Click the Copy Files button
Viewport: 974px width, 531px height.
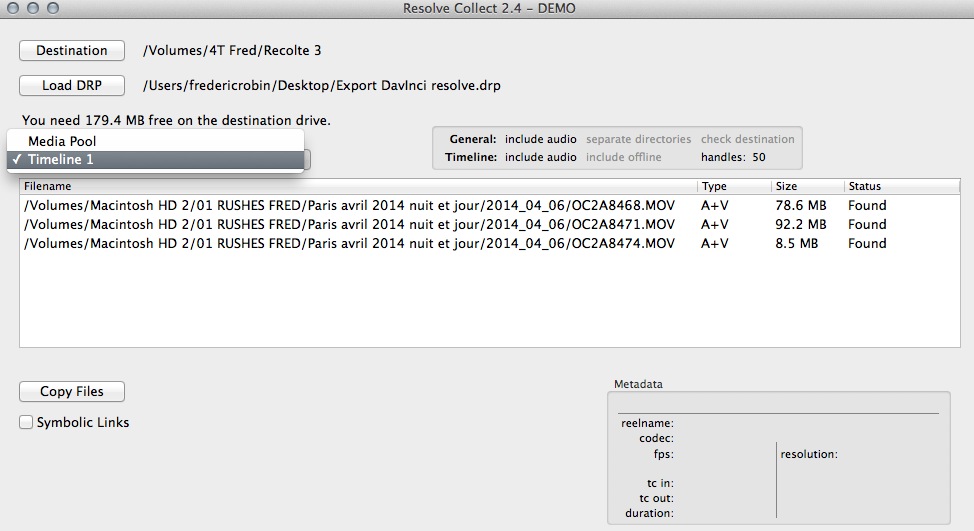click(x=72, y=391)
